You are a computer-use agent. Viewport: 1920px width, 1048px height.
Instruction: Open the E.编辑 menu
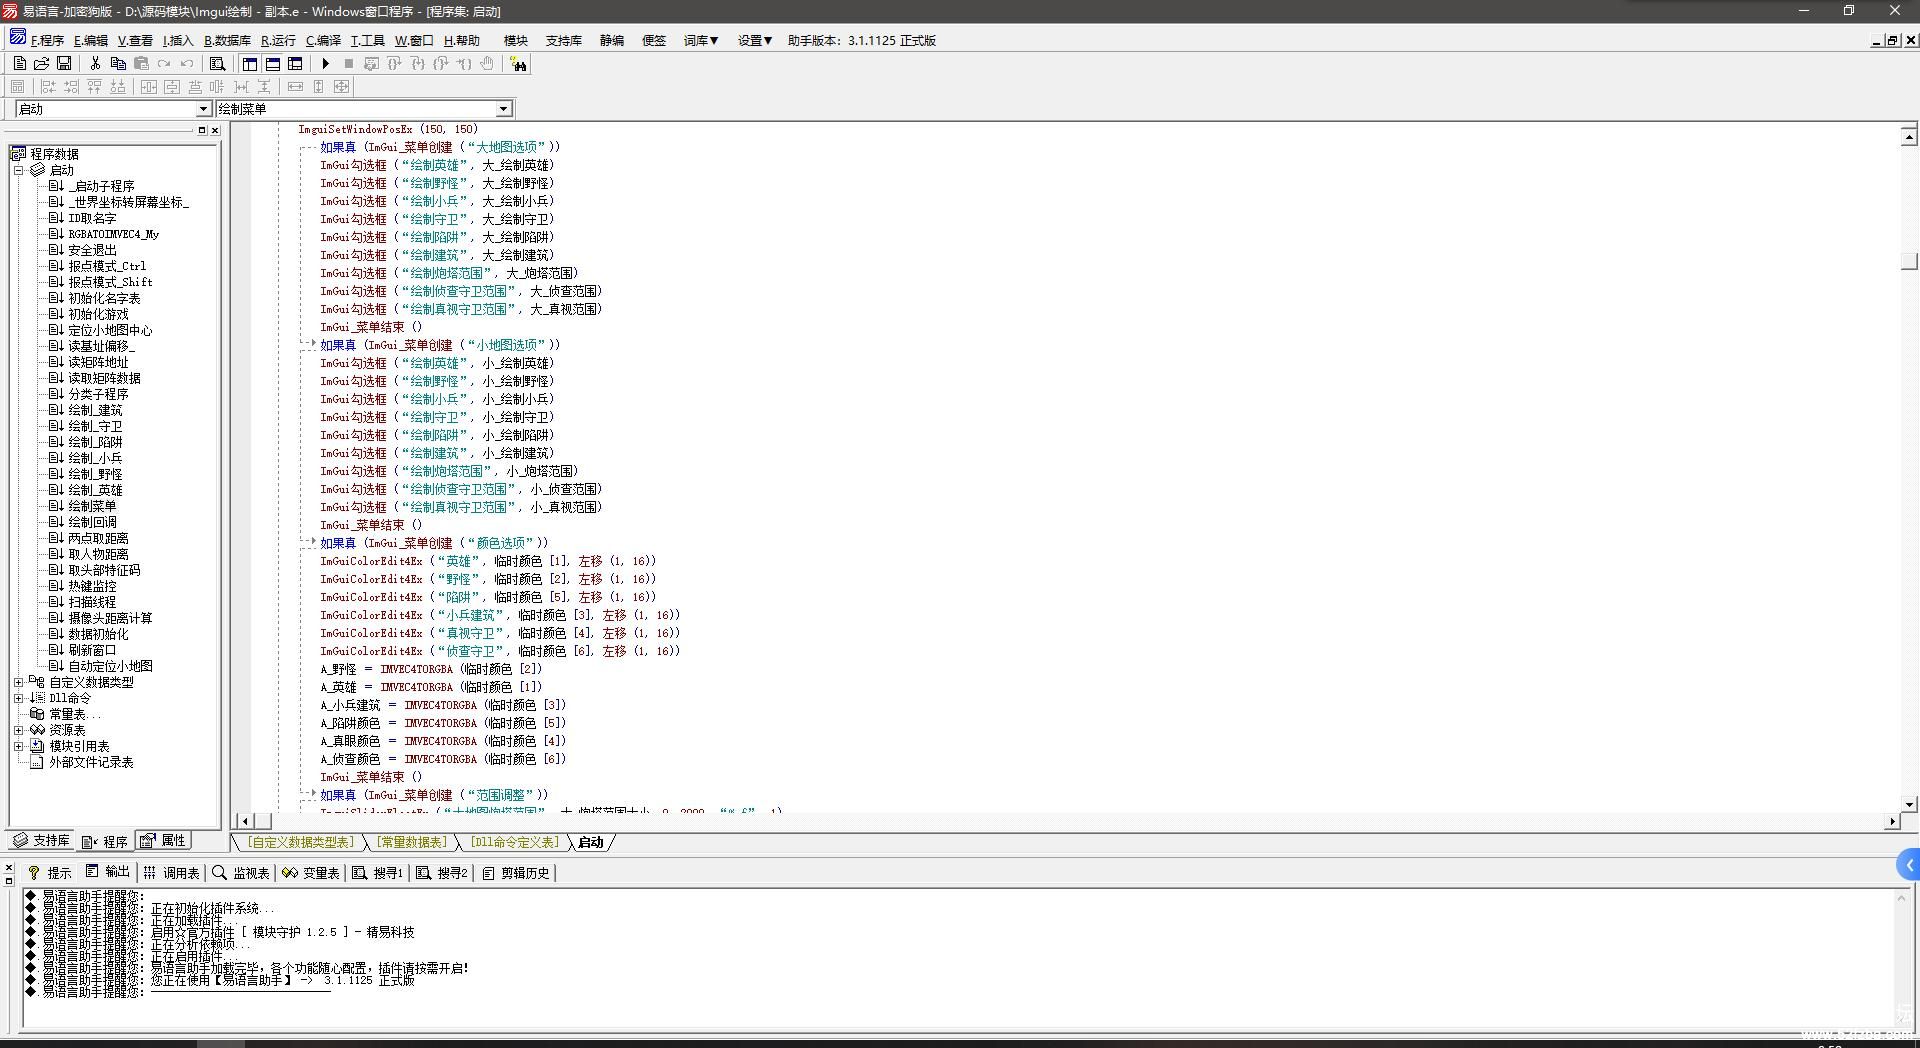(x=90, y=41)
